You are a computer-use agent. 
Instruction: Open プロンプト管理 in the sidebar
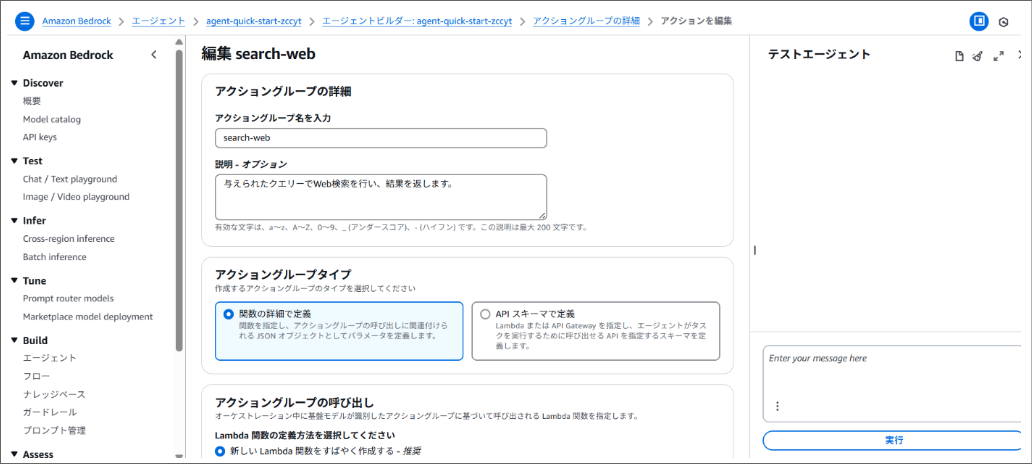[55, 430]
